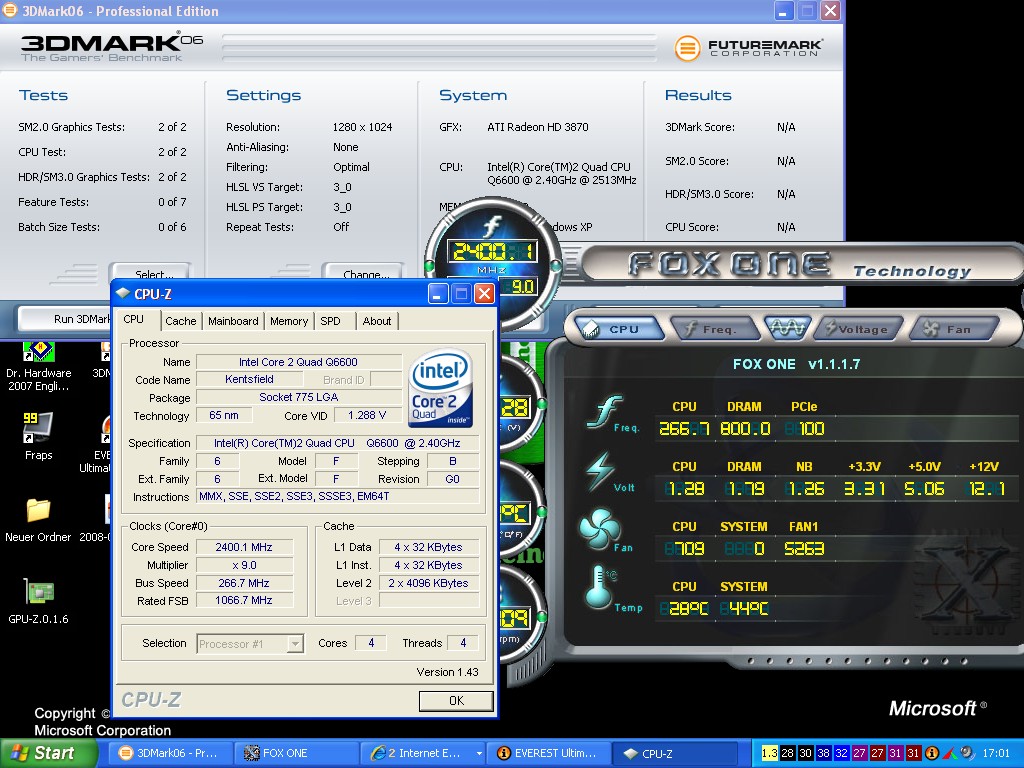Switch to FOX ONE taskbar button
This screenshot has height=768, width=1024.
click(295, 753)
